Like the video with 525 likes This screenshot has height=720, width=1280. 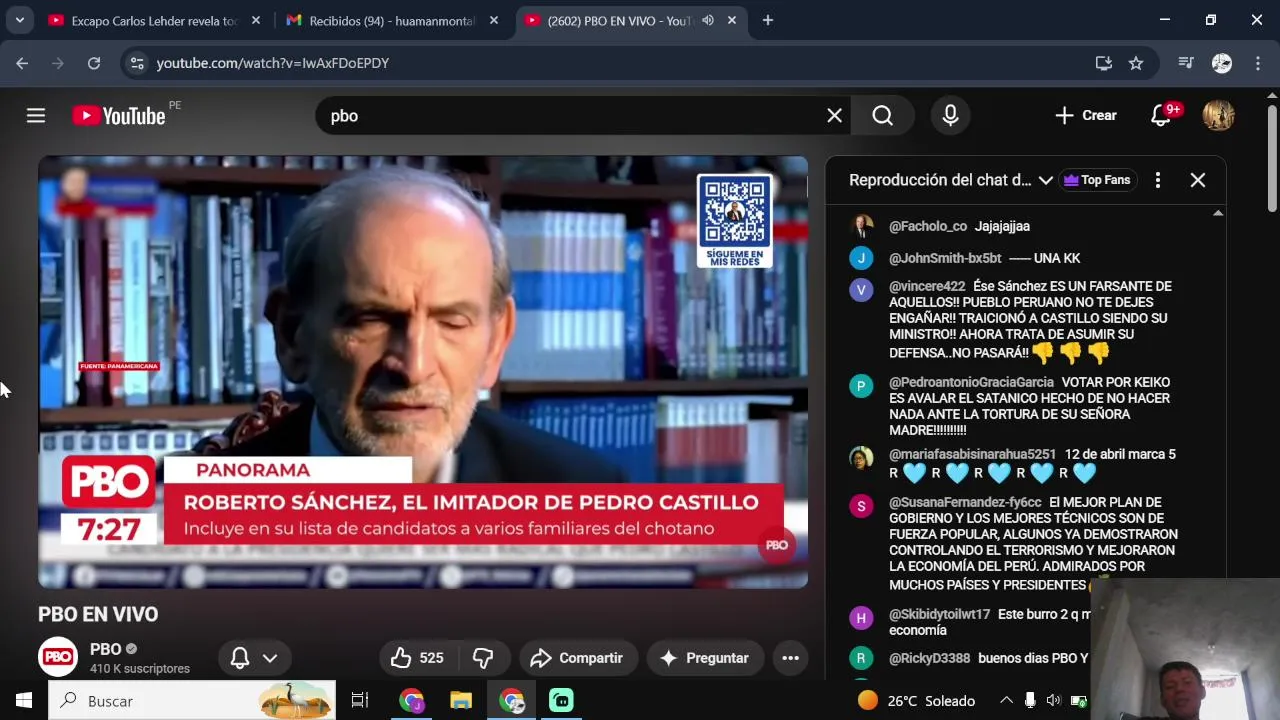(417, 658)
